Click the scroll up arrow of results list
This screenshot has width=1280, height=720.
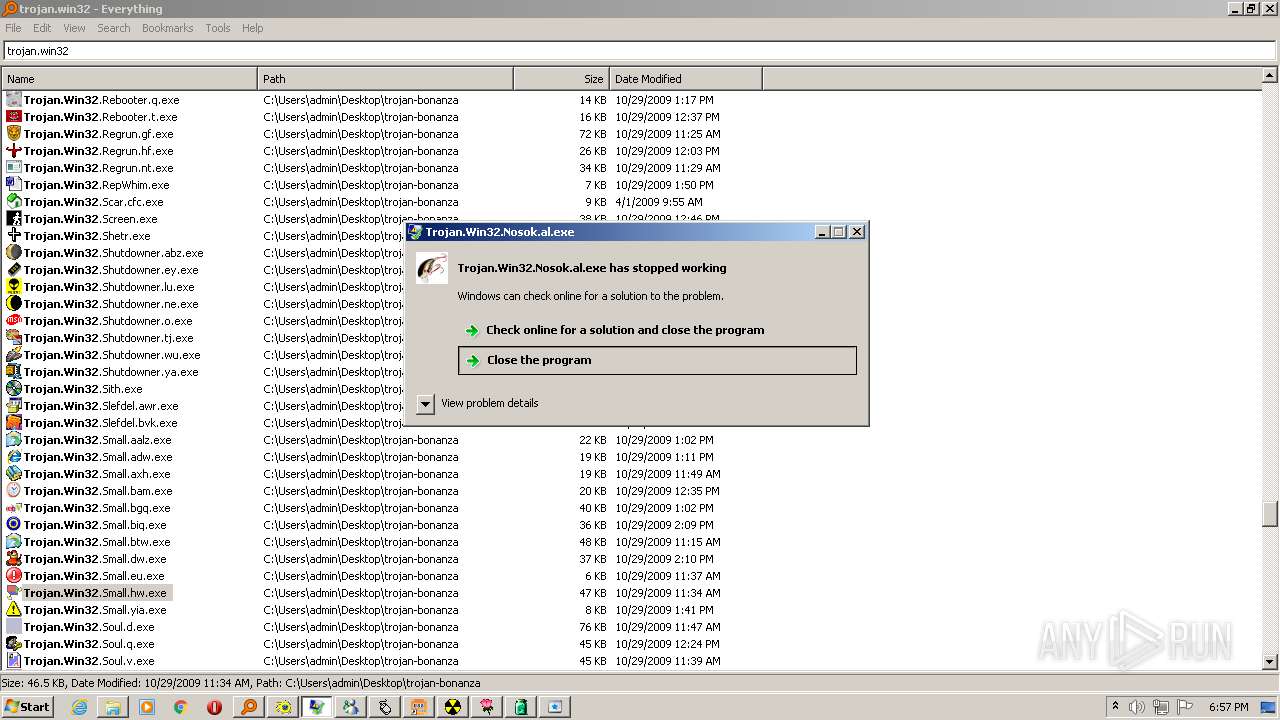1270,75
